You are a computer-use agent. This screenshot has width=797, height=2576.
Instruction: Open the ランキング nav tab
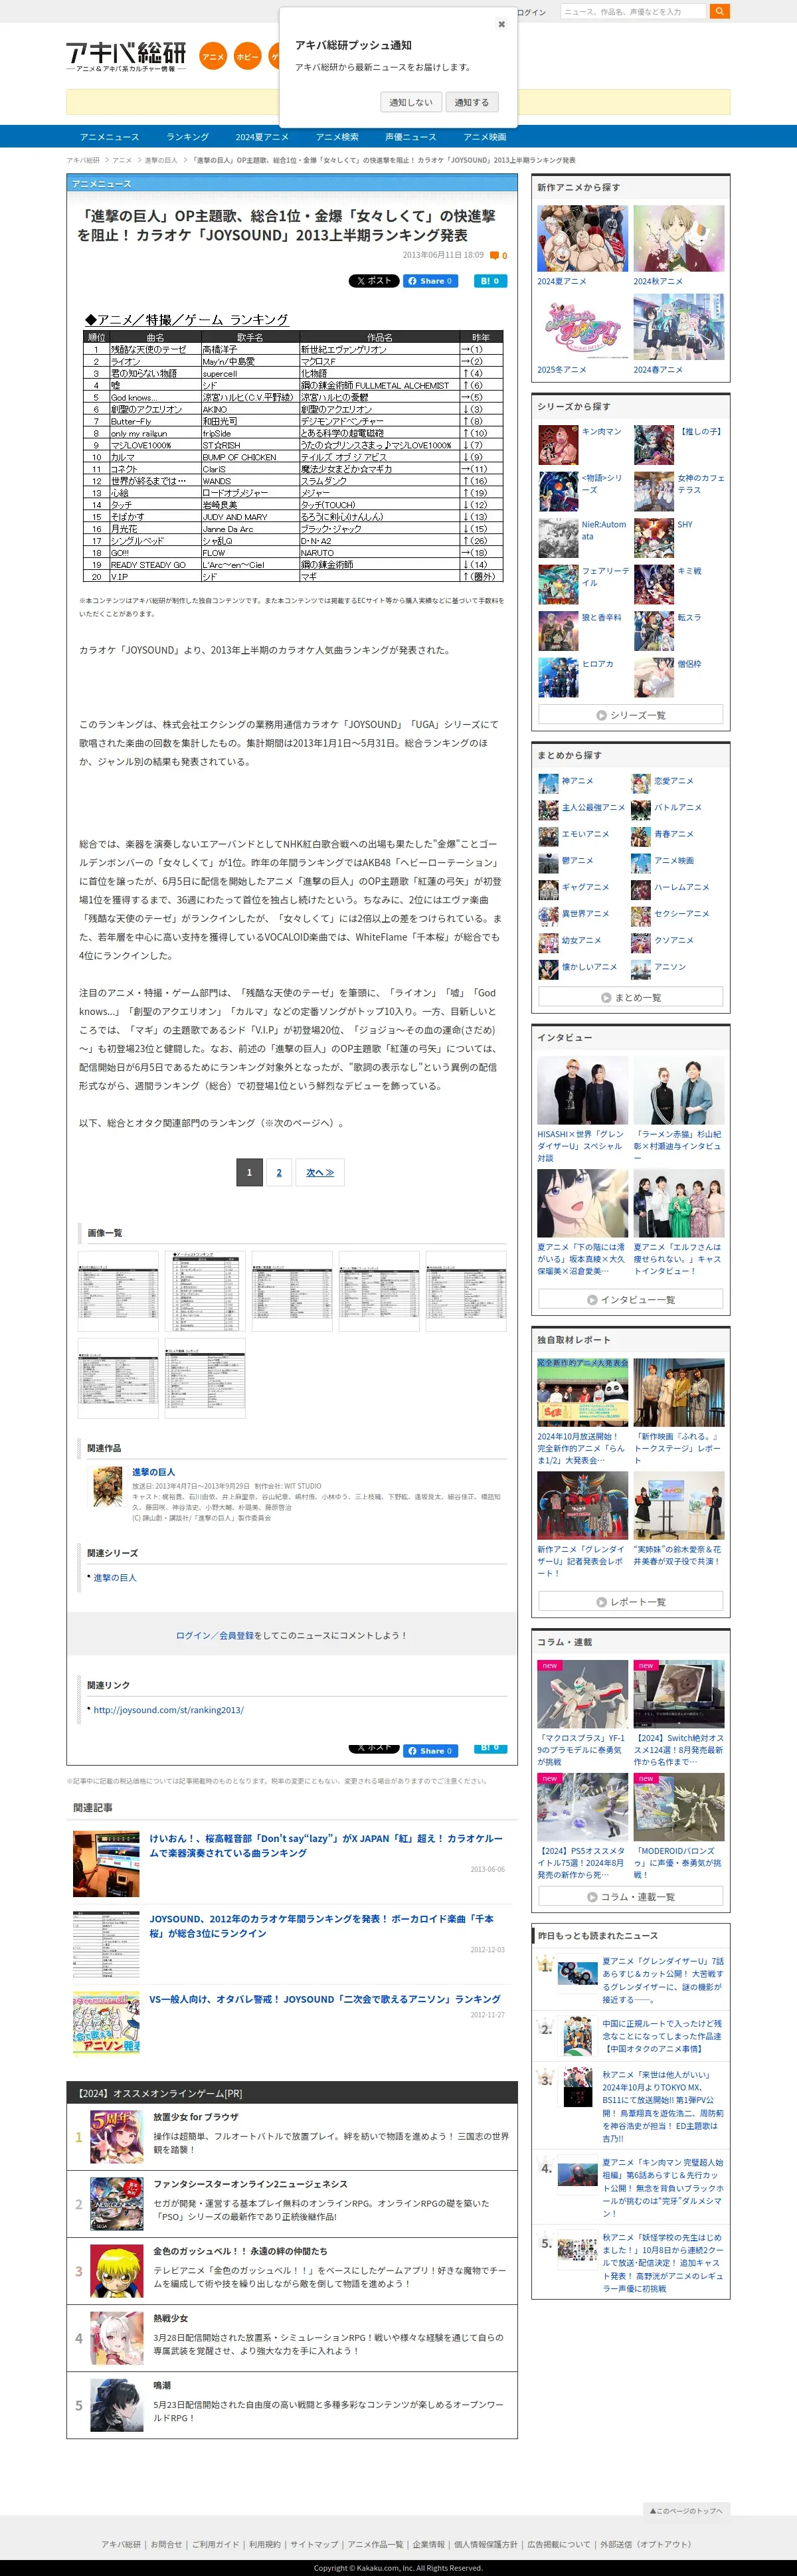pyautogui.click(x=188, y=137)
